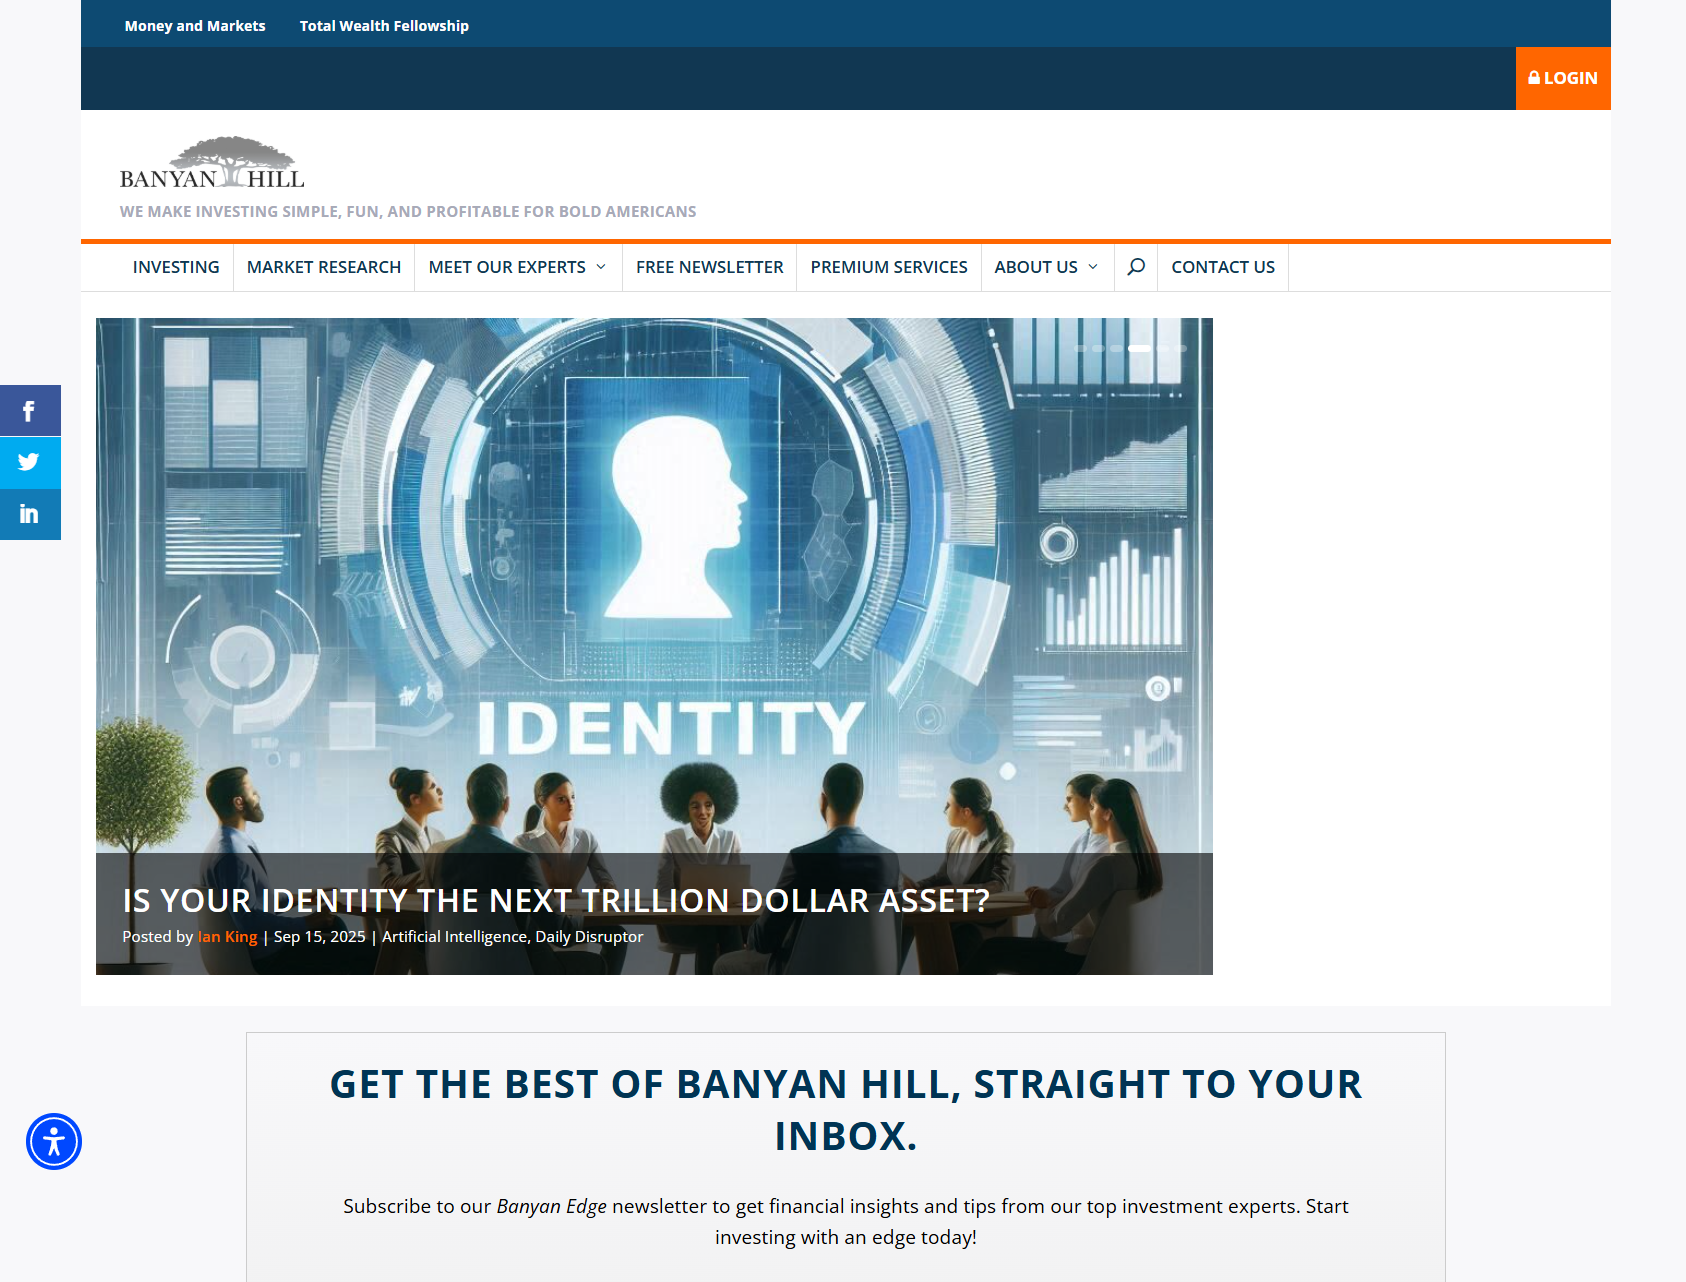1686x1282 pixels.
Task: Open site search magnifier icon
Action: 1136,267
